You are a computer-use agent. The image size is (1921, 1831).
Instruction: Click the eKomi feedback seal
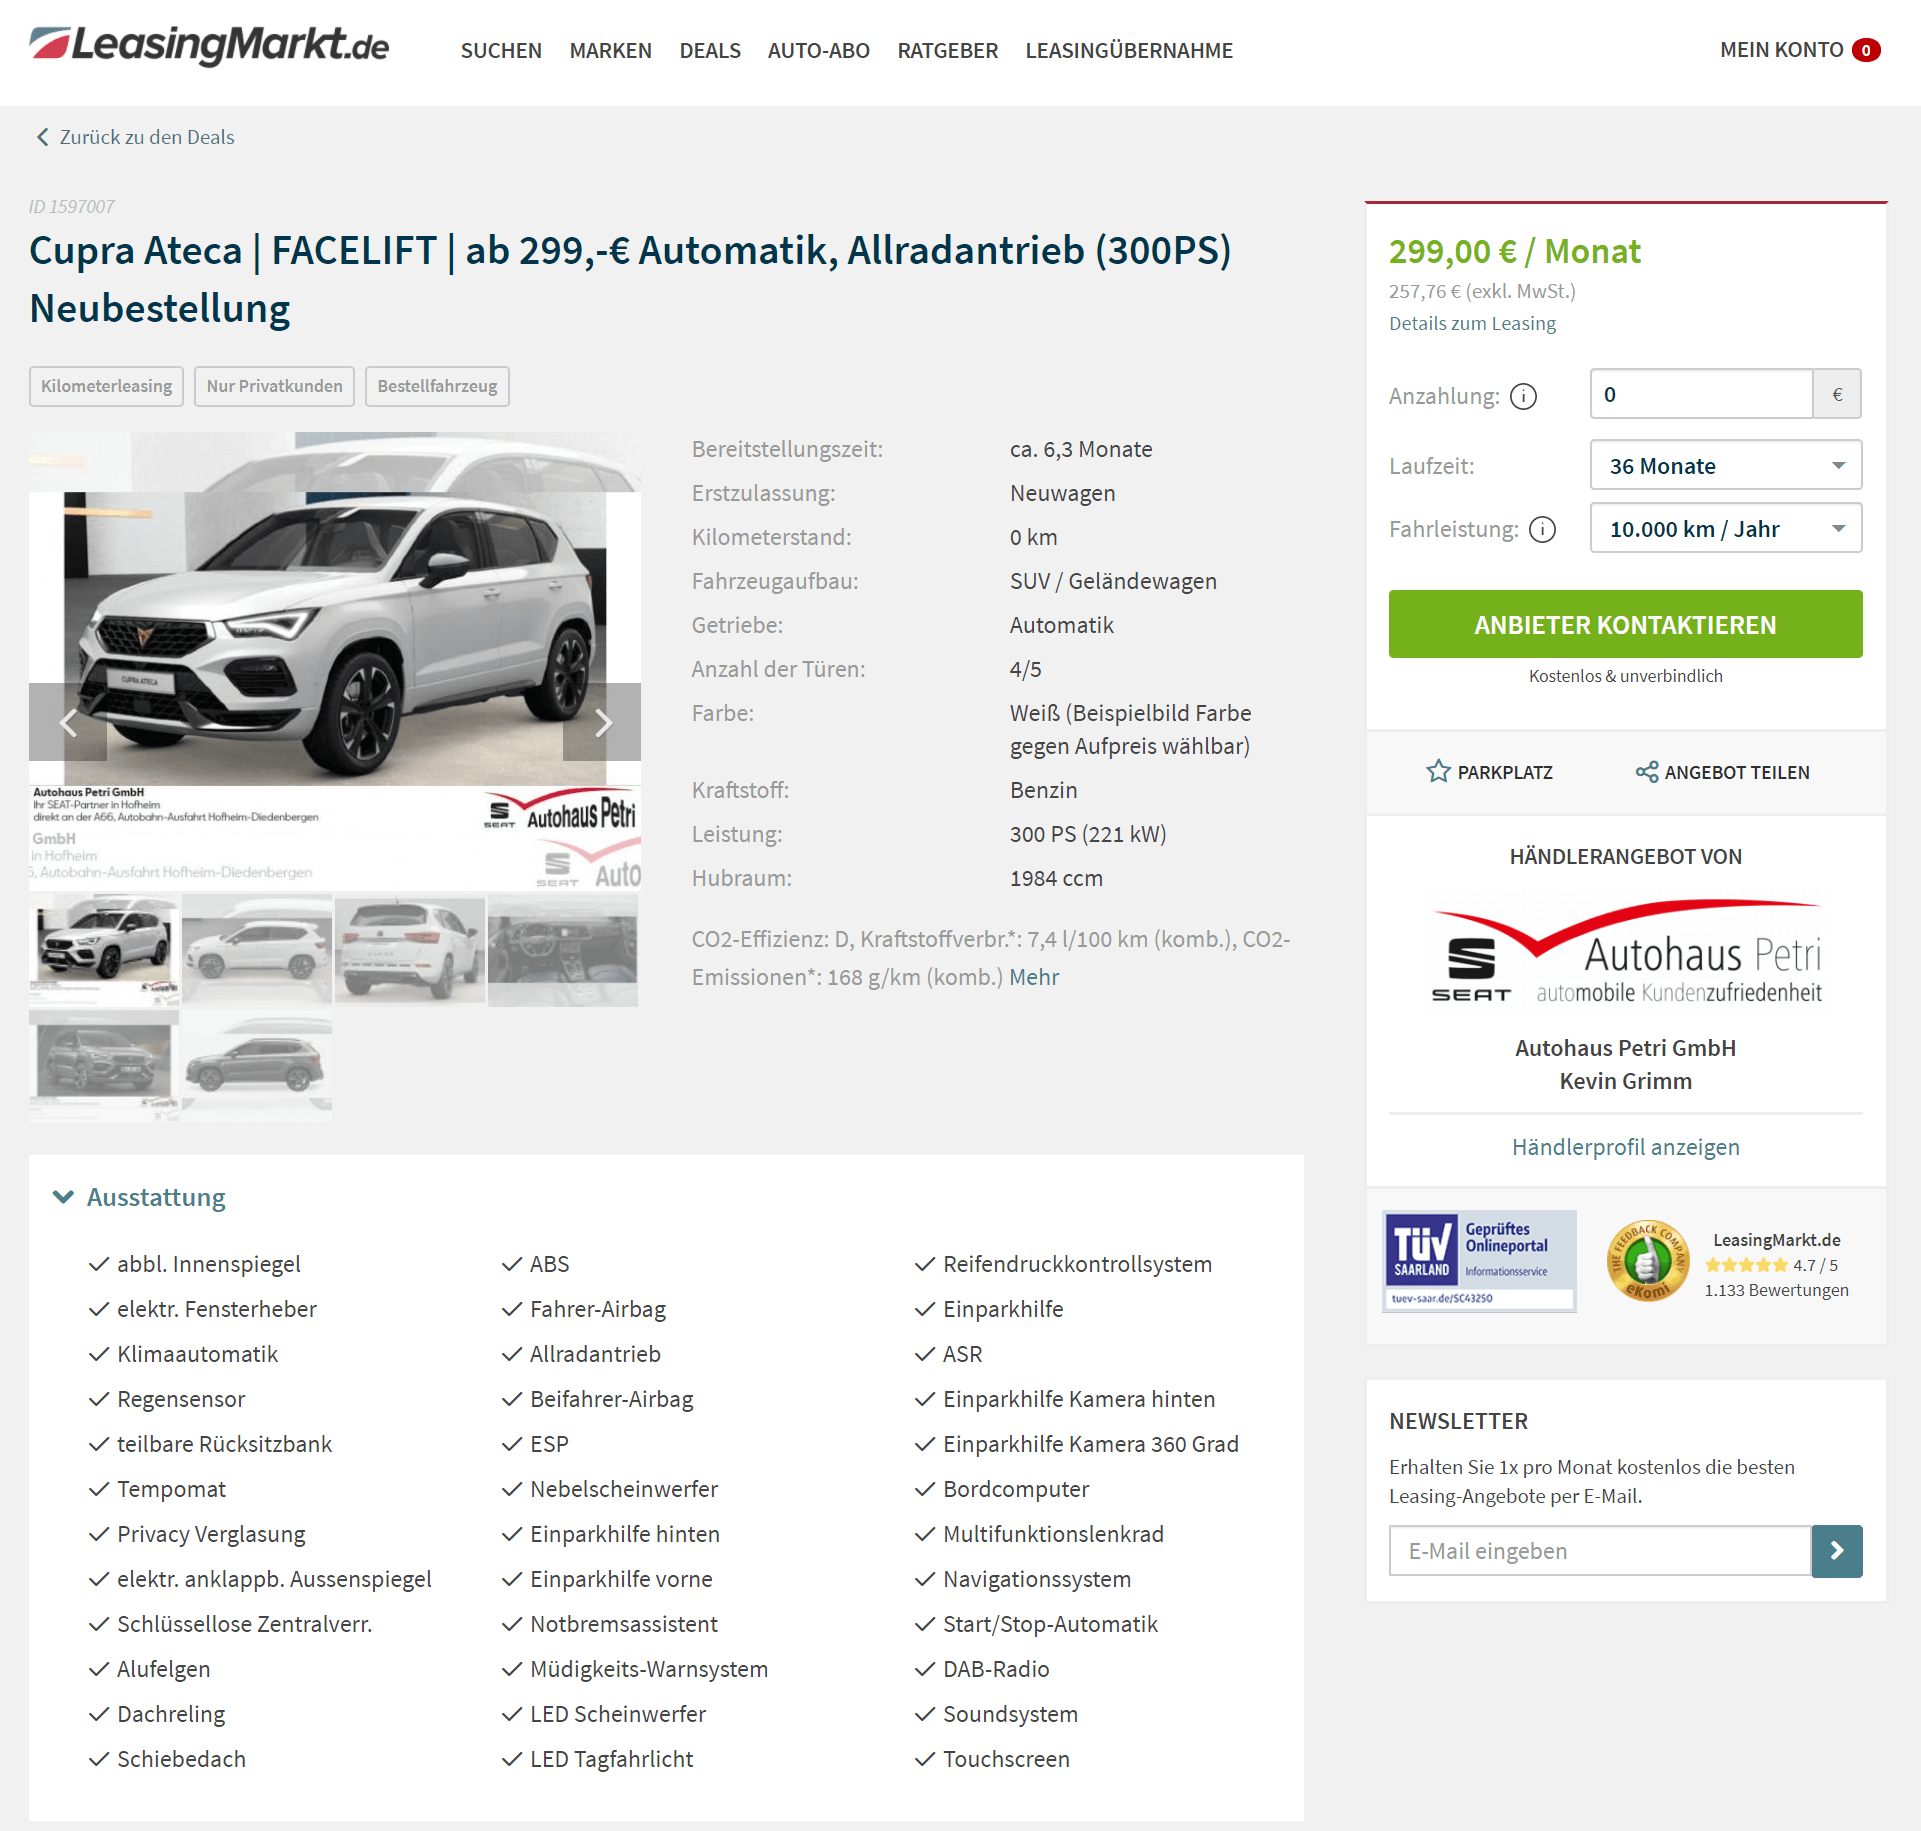[x=1647, y=1261]
